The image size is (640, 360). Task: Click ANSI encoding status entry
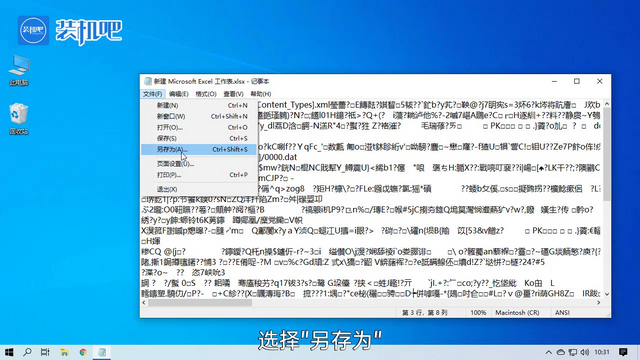click(562, 313)
